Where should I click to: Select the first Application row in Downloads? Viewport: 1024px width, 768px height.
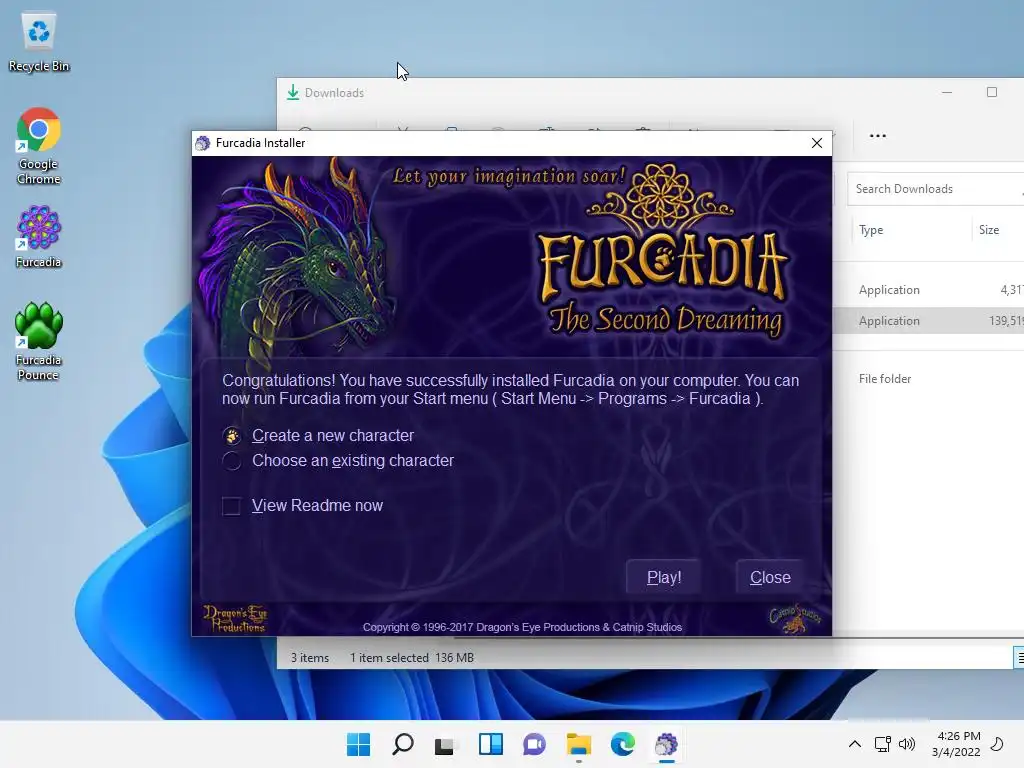(928, 290)
